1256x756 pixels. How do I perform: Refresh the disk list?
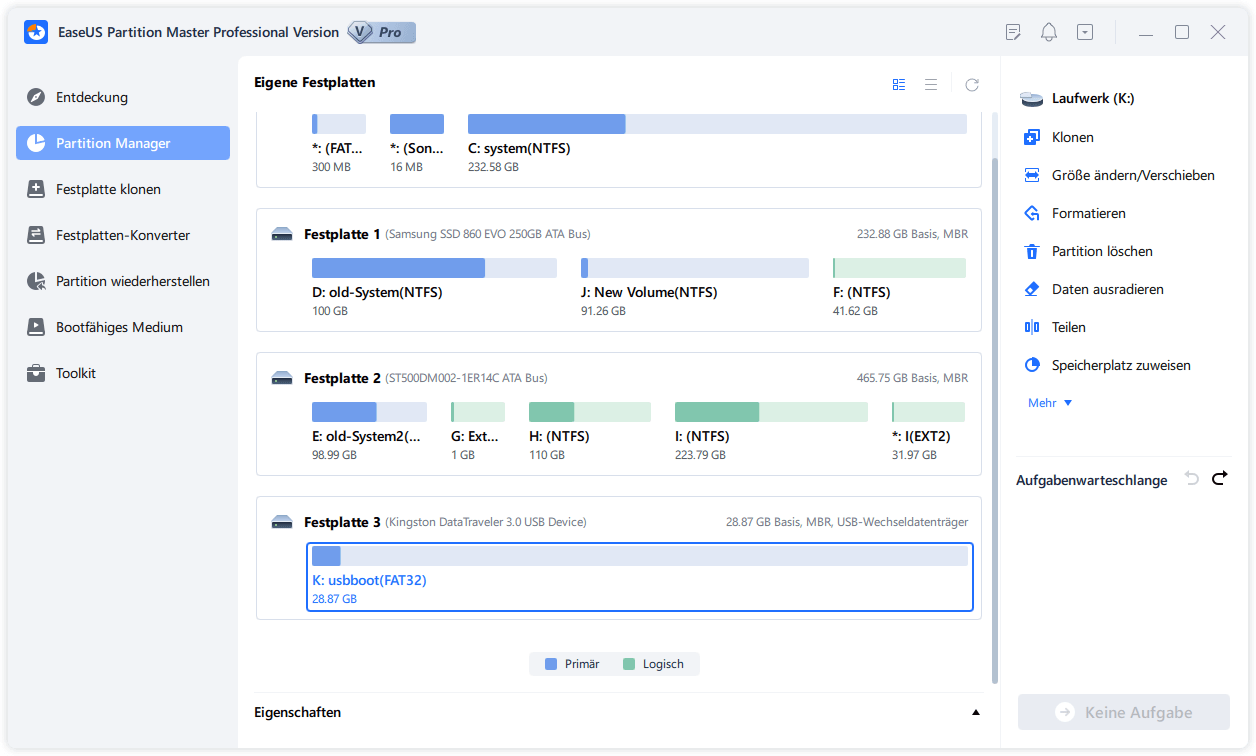tap(972, 85)
